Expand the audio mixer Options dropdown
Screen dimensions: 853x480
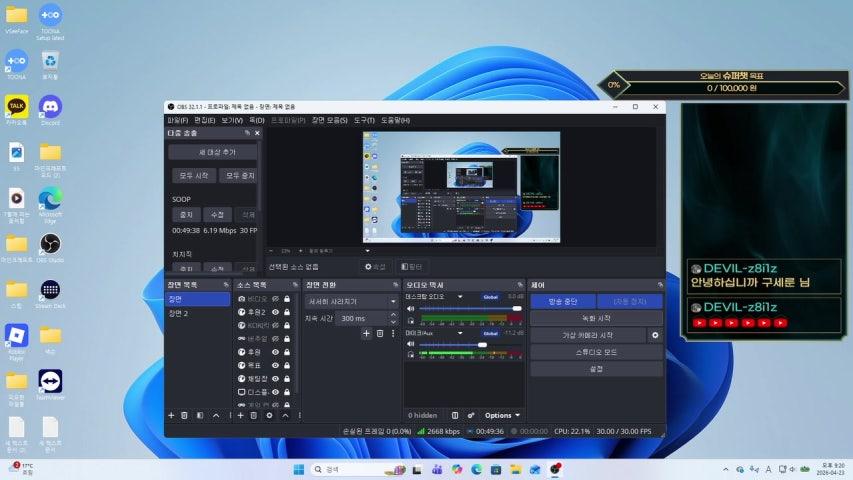(x=502, y=415)
